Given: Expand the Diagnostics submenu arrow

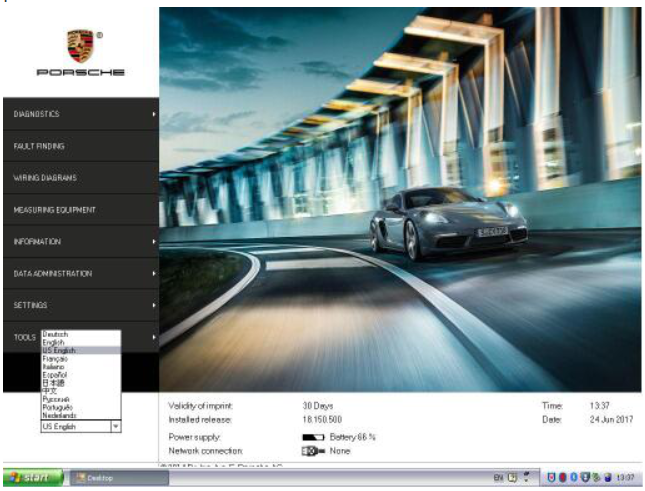Looking at the screenshot, I should coord(153,114).
